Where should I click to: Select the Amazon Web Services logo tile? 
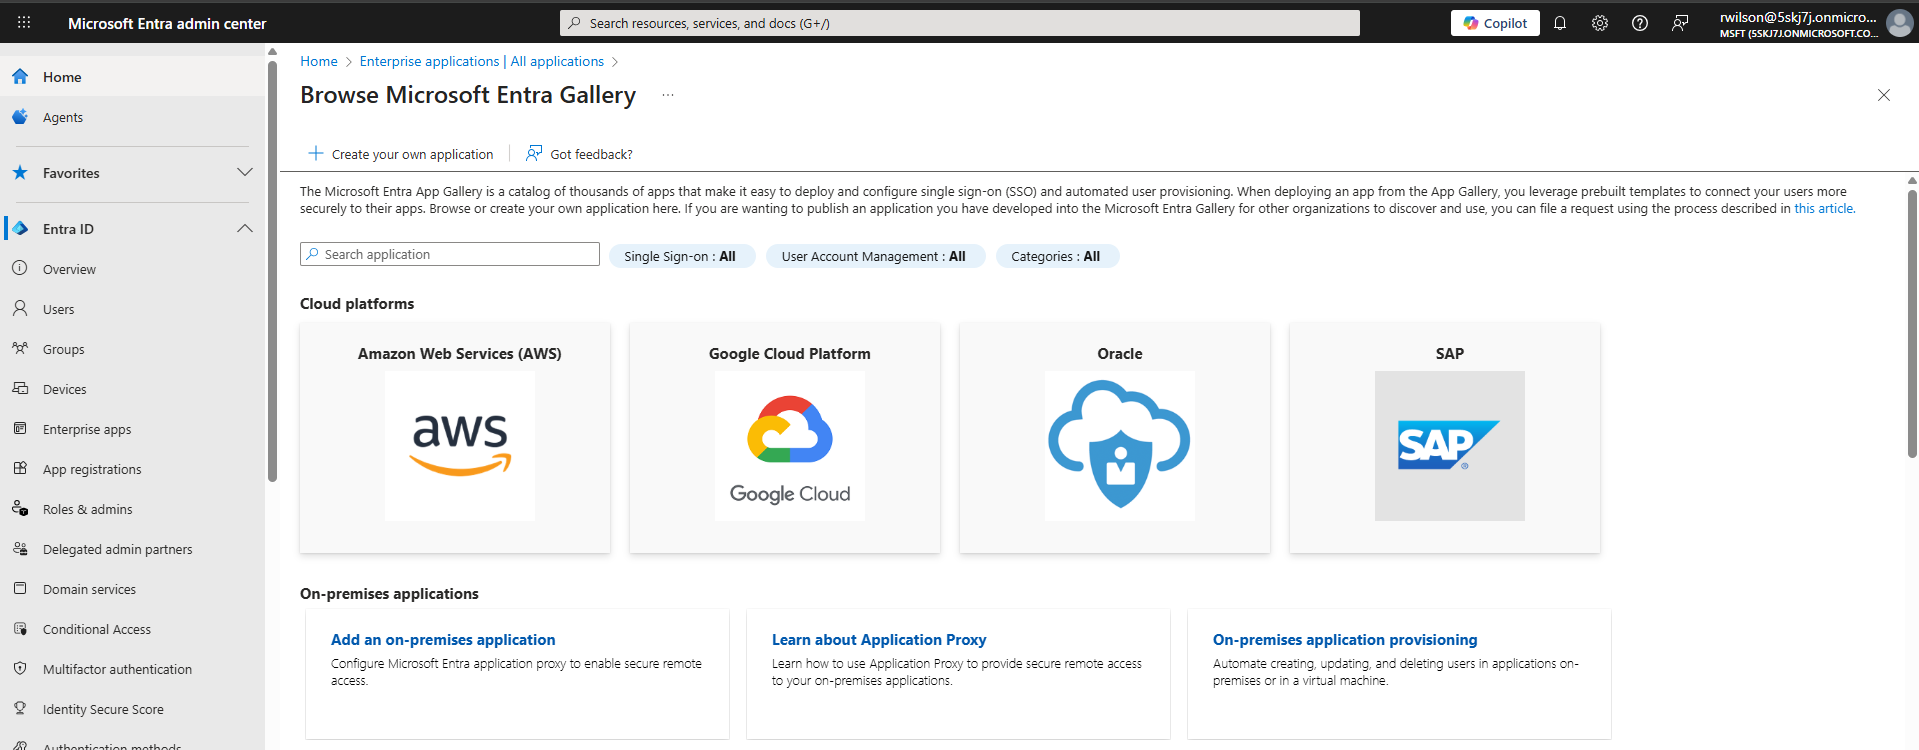click(x=459, y=445)
